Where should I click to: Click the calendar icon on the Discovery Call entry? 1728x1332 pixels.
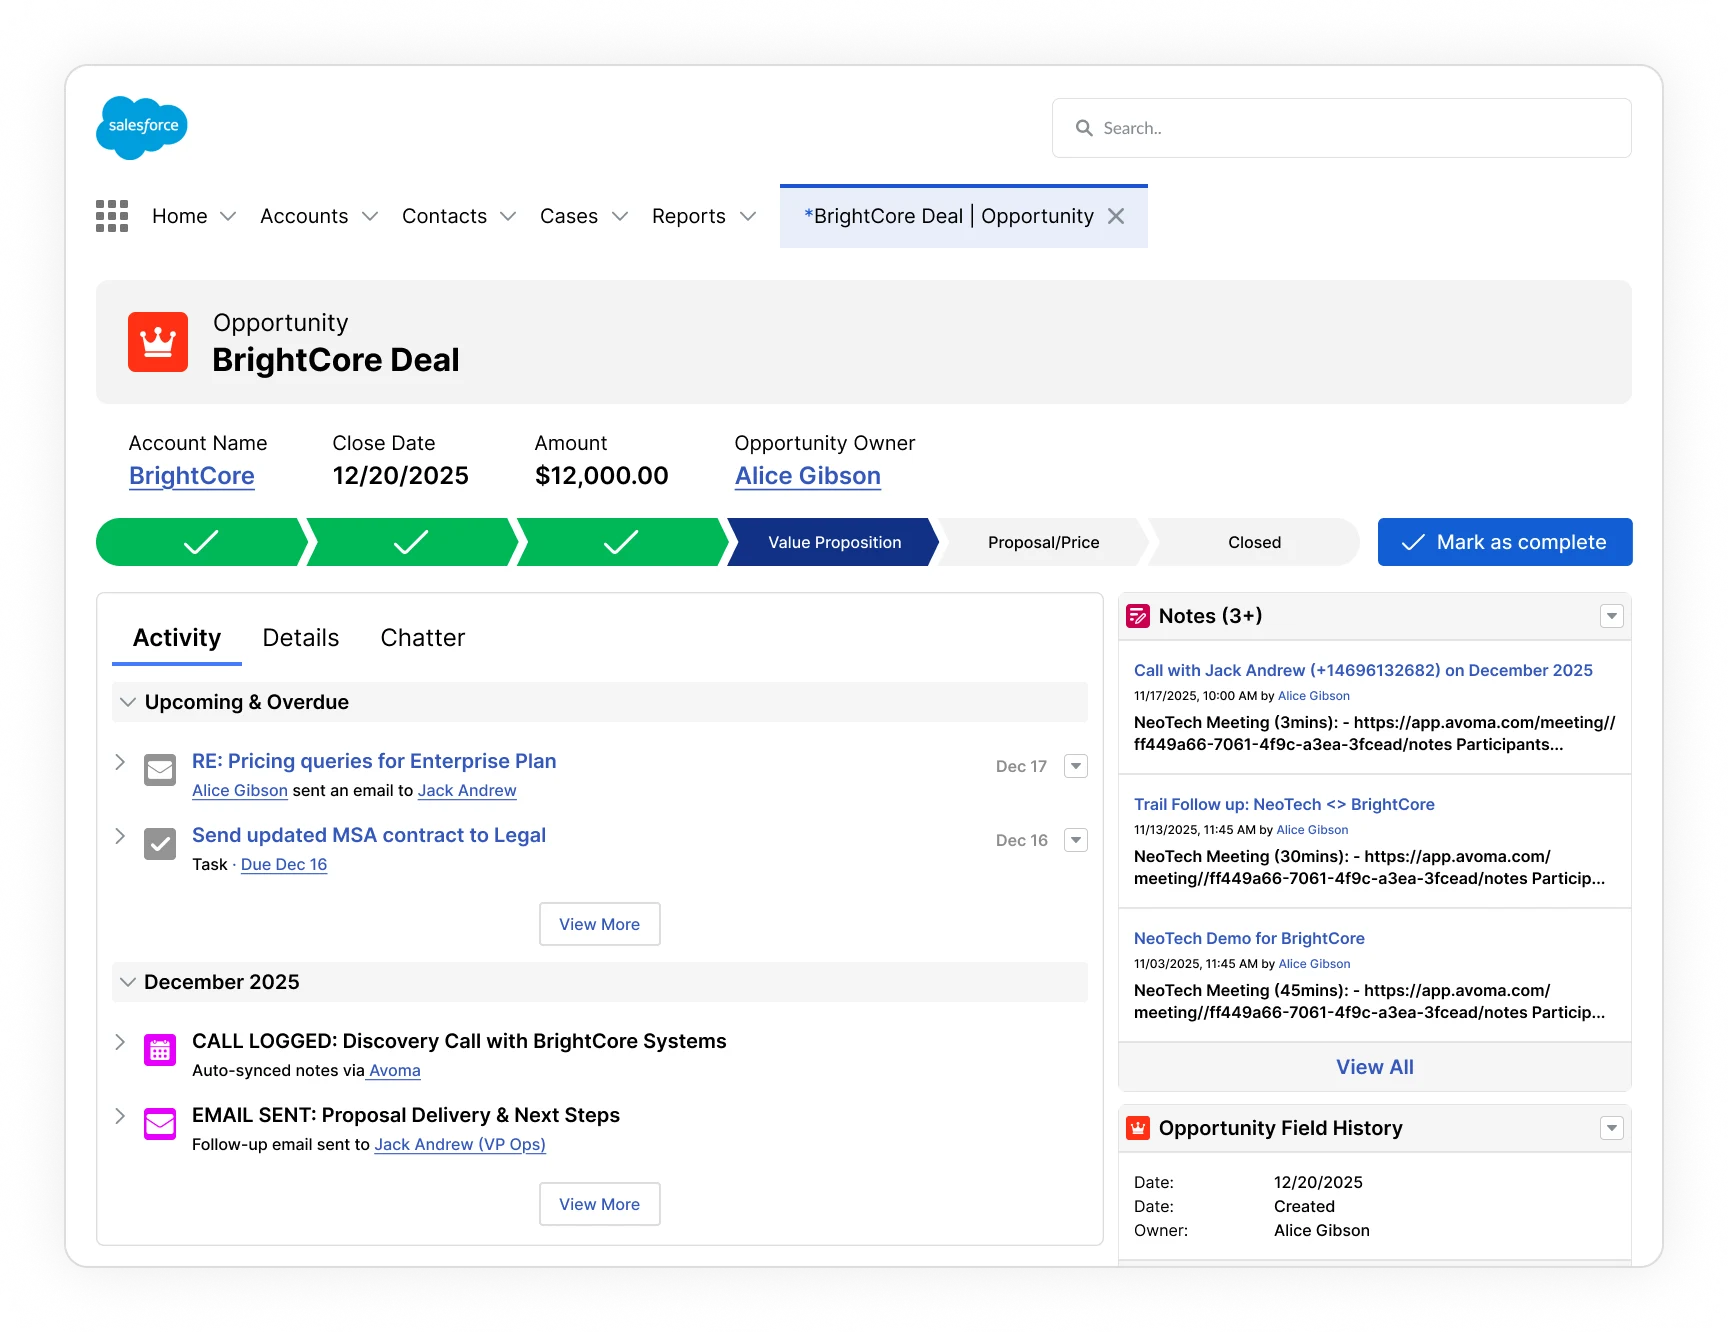159,1049
